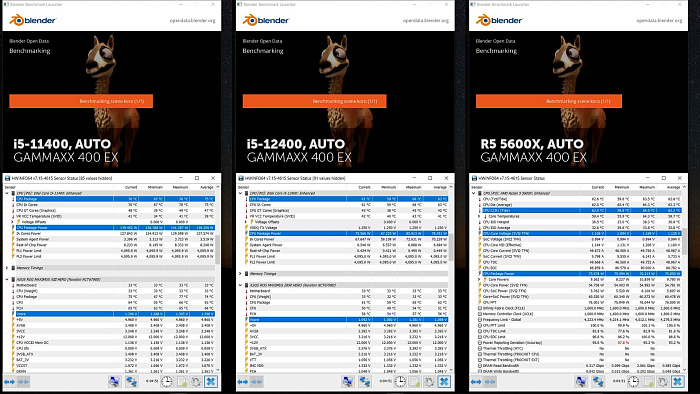Click the blue X close icon in i5-12400 HWiNFO toolbar
The height and width of the screenshot is (394, 700).
click(x=444, y=382)
